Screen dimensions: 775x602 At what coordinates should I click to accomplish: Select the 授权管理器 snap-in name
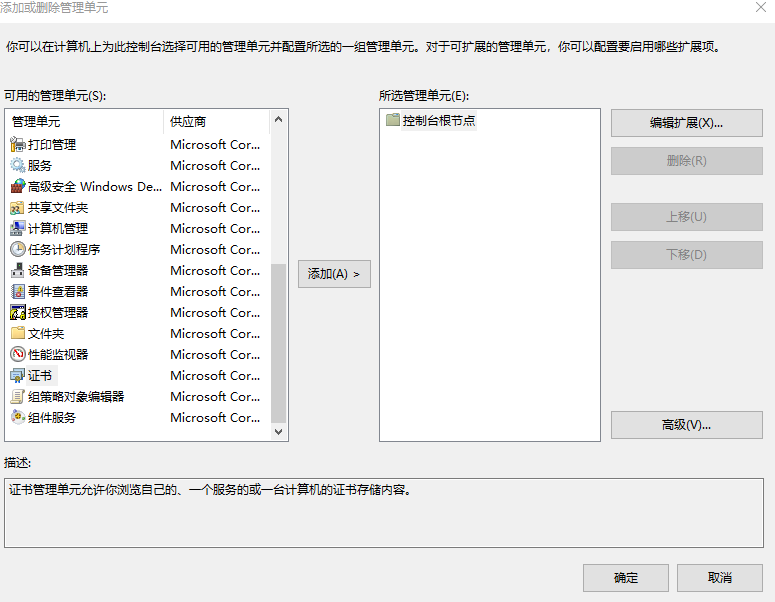pos(58,312)
